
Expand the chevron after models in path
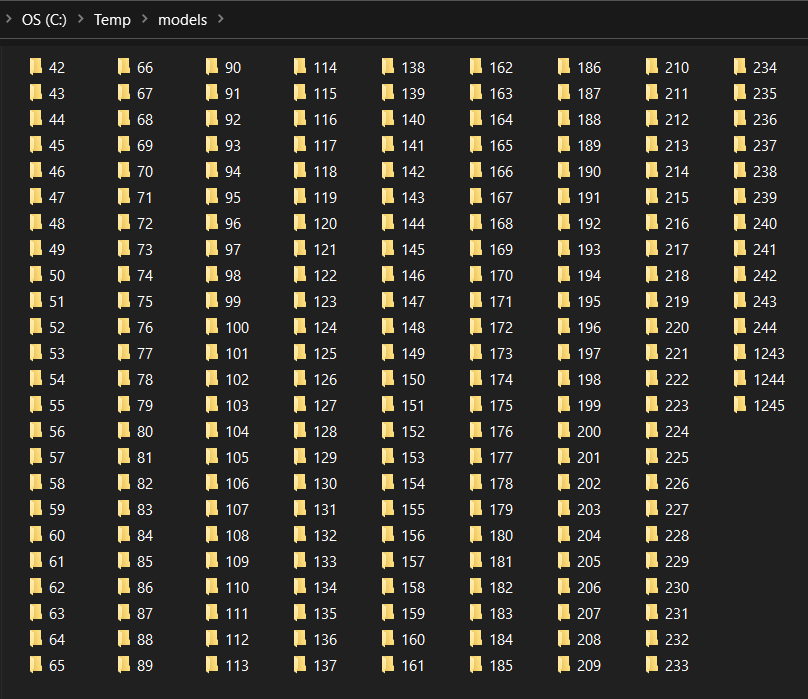point(220,20)
